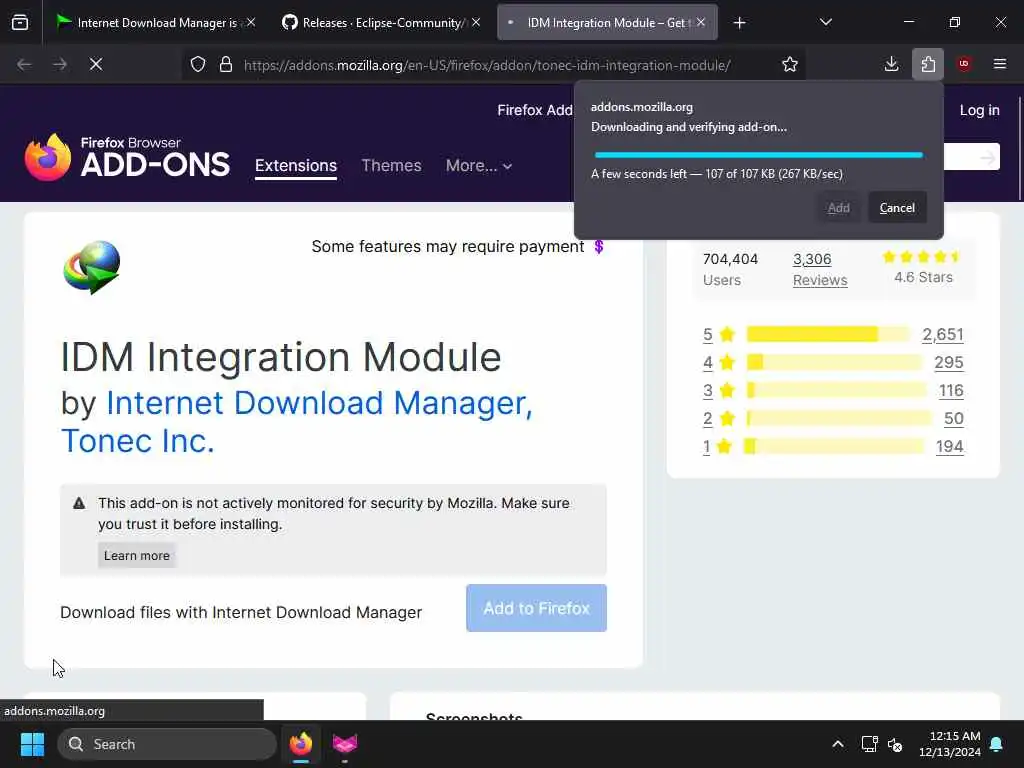View site security lock icon
Viewport: 1024px width, 768px height.
pyautogui.click(x=226, y=65)
